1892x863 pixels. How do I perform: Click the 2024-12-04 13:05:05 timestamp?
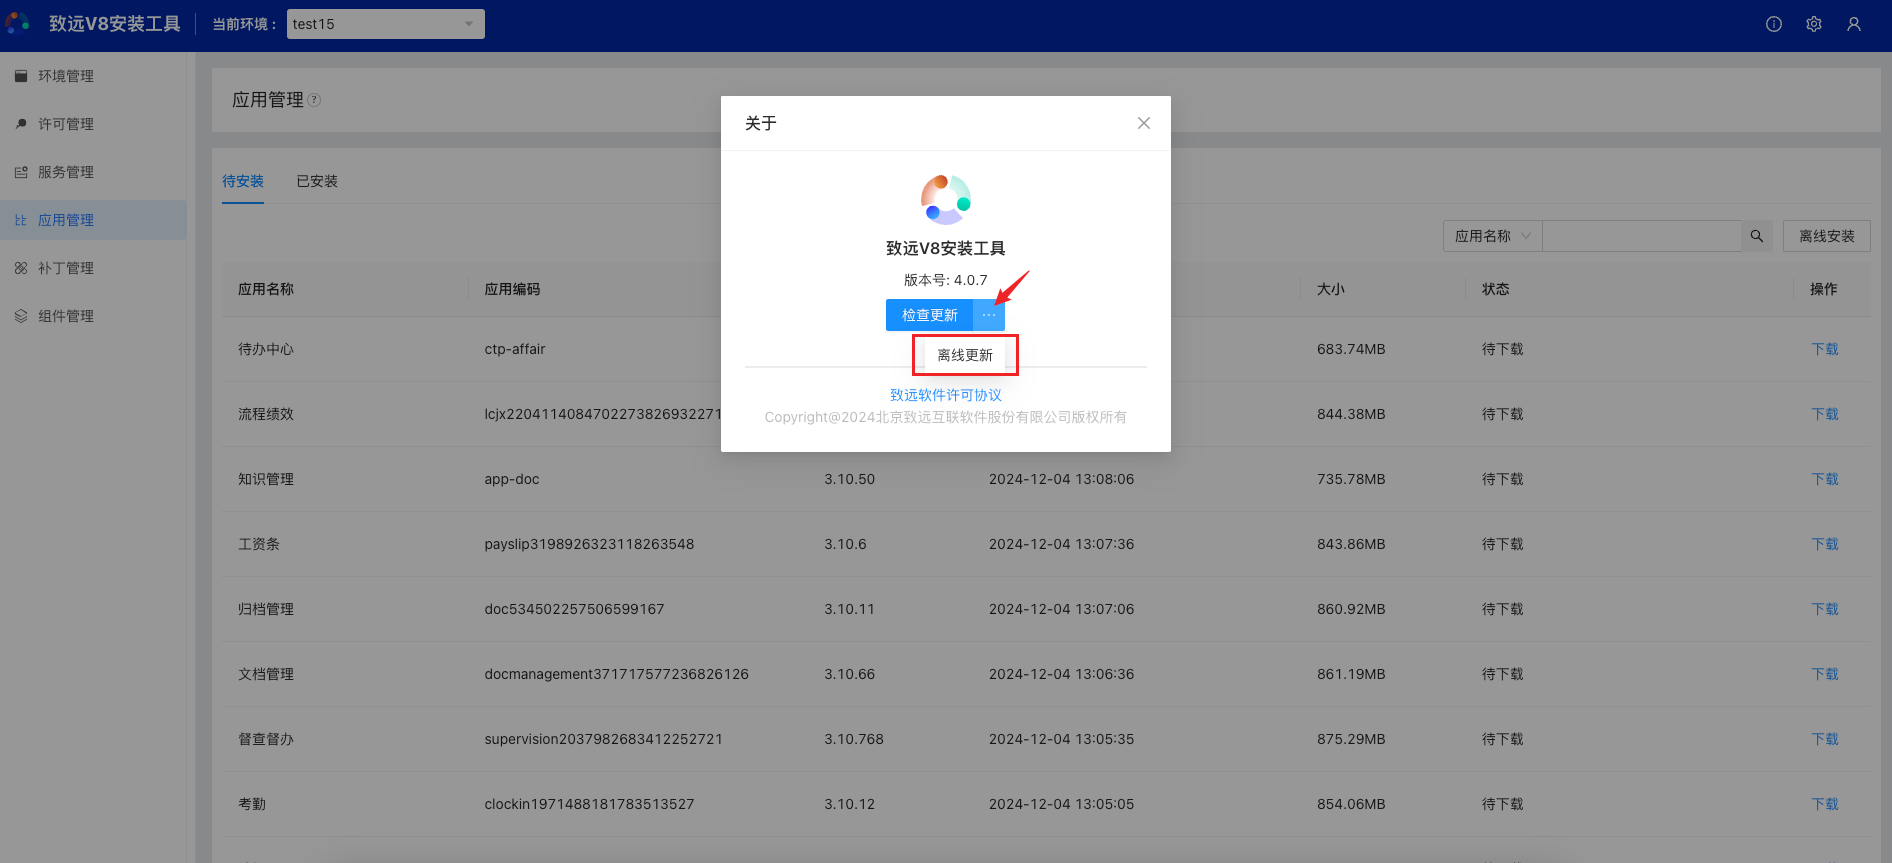click(1062, 804)
